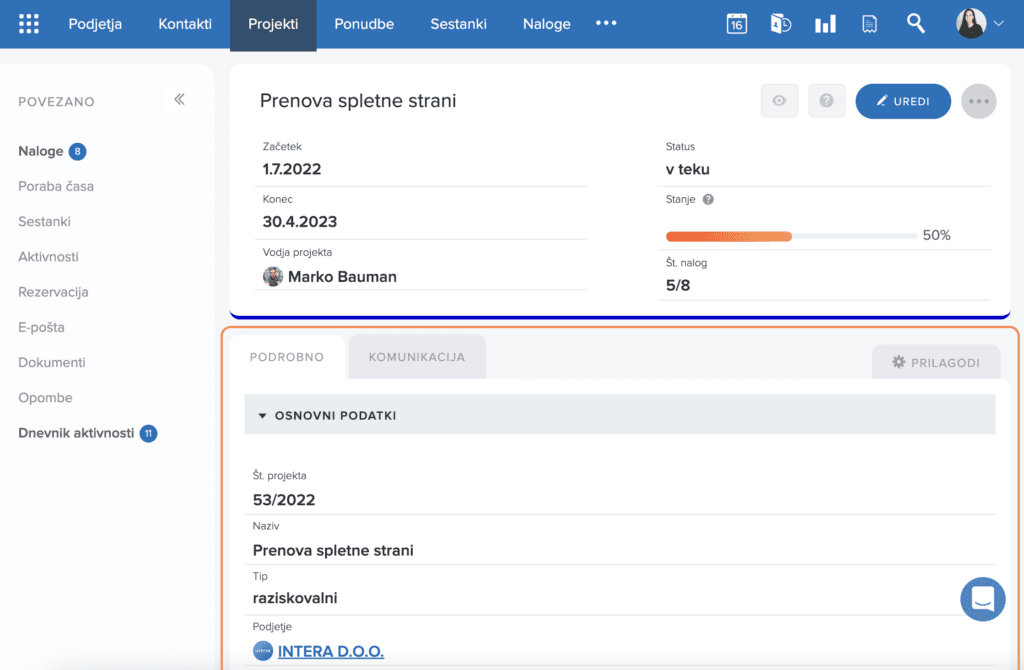Click the search magnifier icon

[916, 24]
